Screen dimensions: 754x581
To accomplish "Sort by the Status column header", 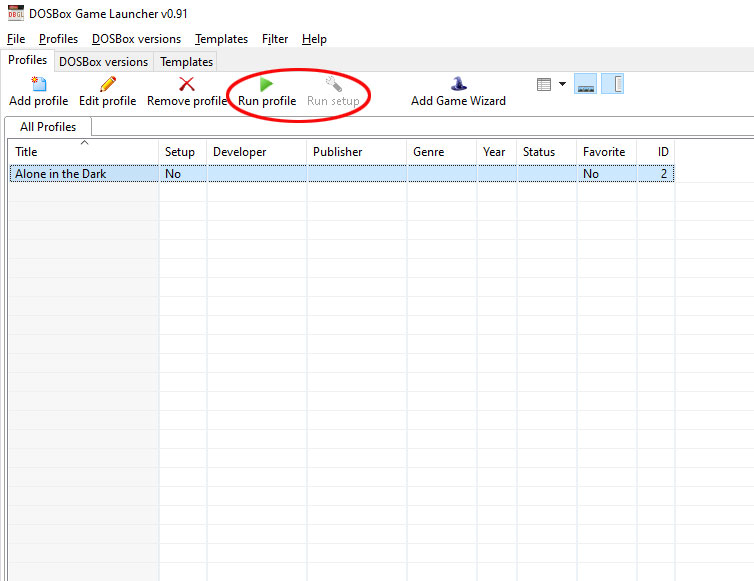I will (547, 152).
